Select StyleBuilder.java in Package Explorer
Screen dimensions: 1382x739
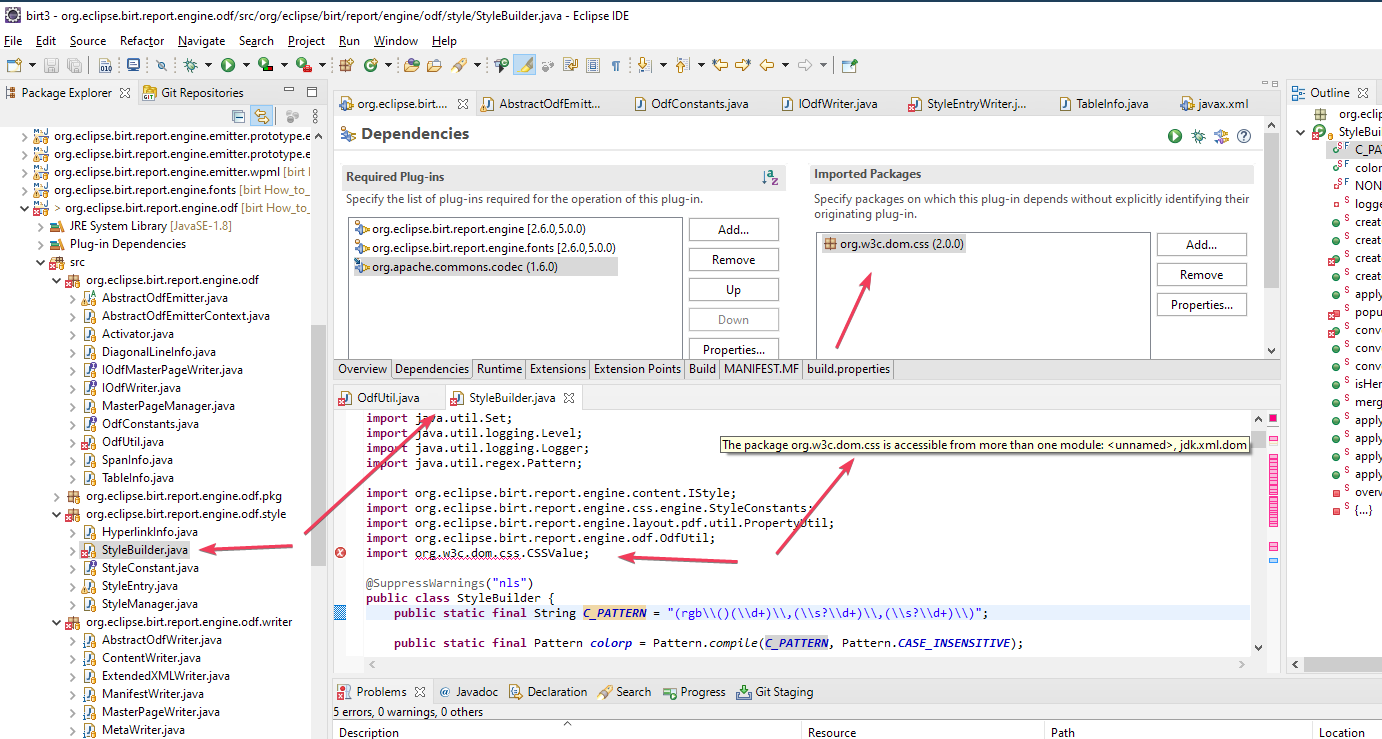[144, 550]
